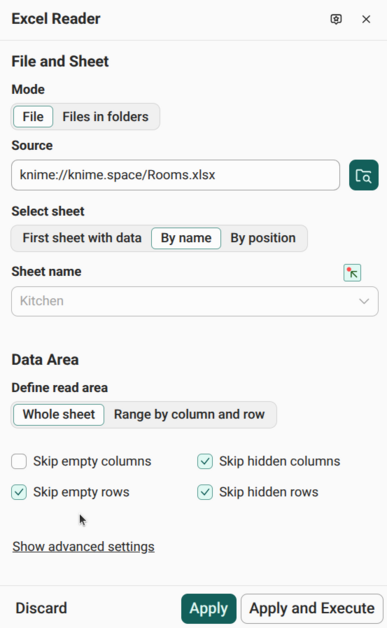Enable Skip empty columns checkbox
This screenshot has width=387, height=628.
click(19, 461)
